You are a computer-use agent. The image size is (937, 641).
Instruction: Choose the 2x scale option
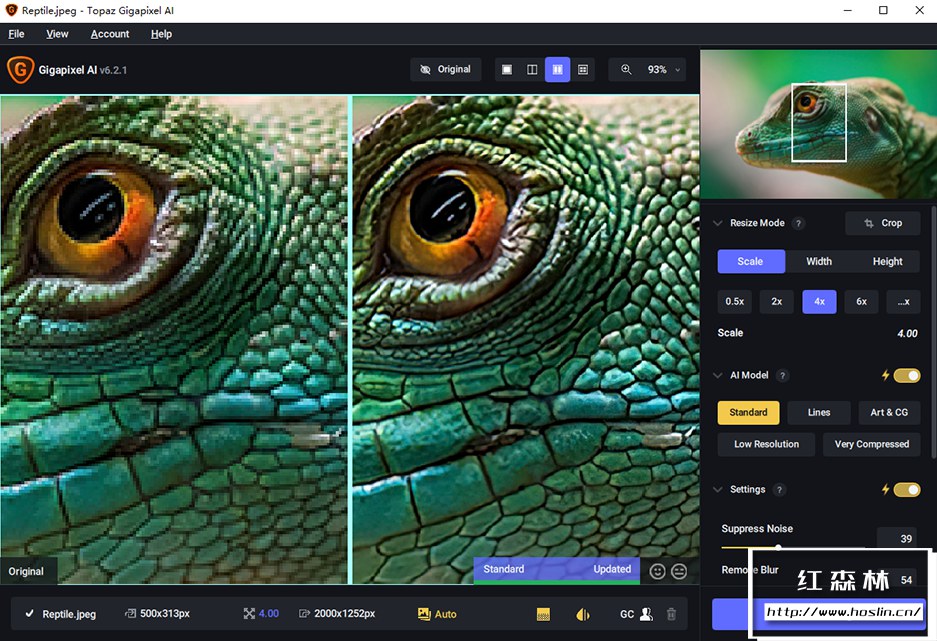777,302
